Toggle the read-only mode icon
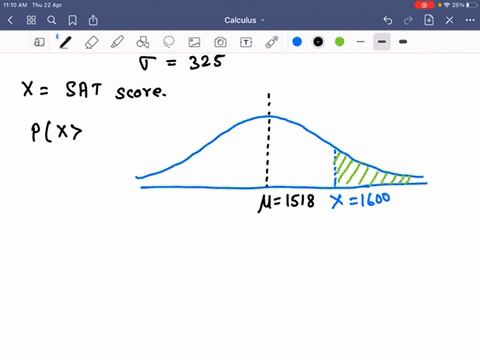Image resolution: width=480 pixels, height=360 pixels. point(39,42)
